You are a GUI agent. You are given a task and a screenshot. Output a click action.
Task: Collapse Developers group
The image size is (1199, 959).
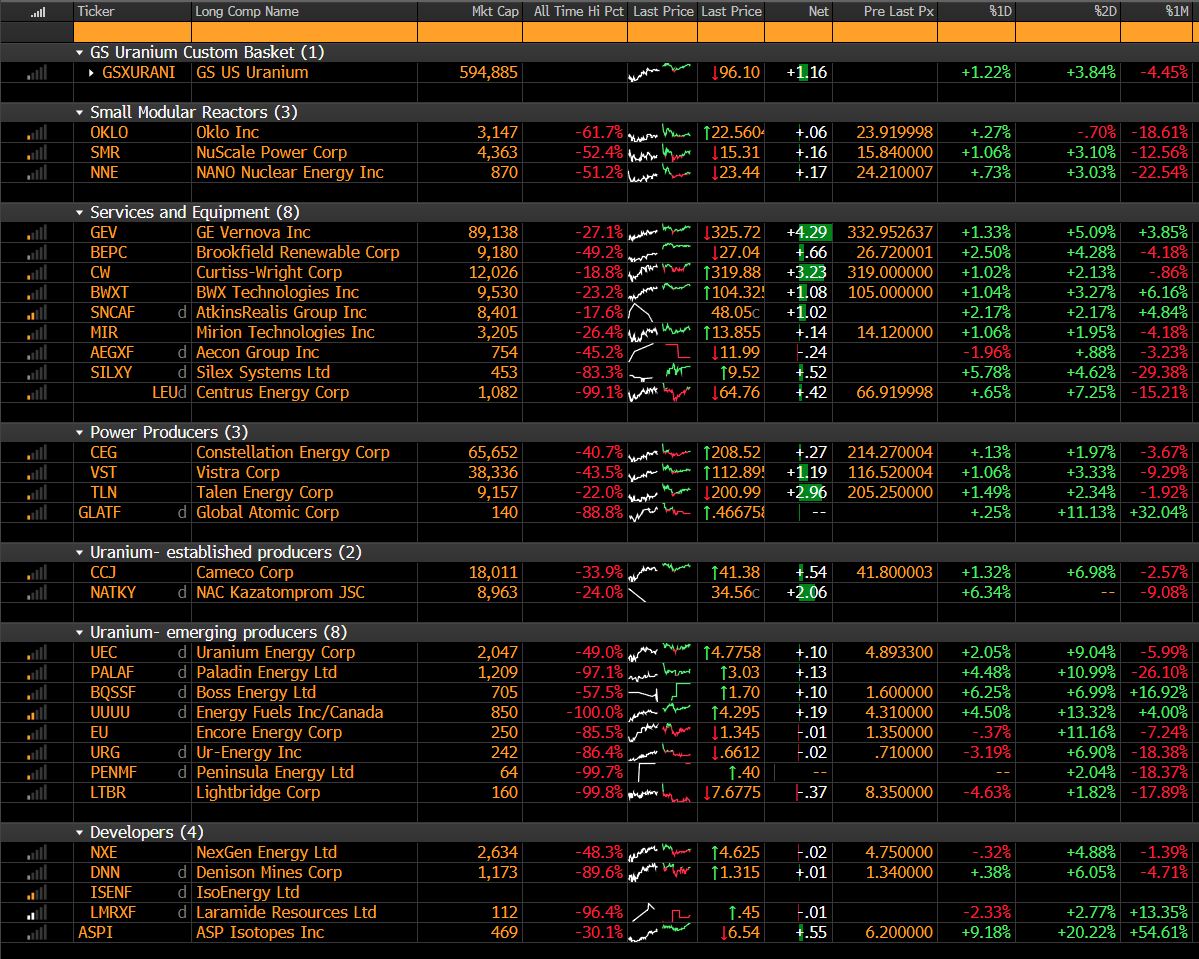click(80, 832)
